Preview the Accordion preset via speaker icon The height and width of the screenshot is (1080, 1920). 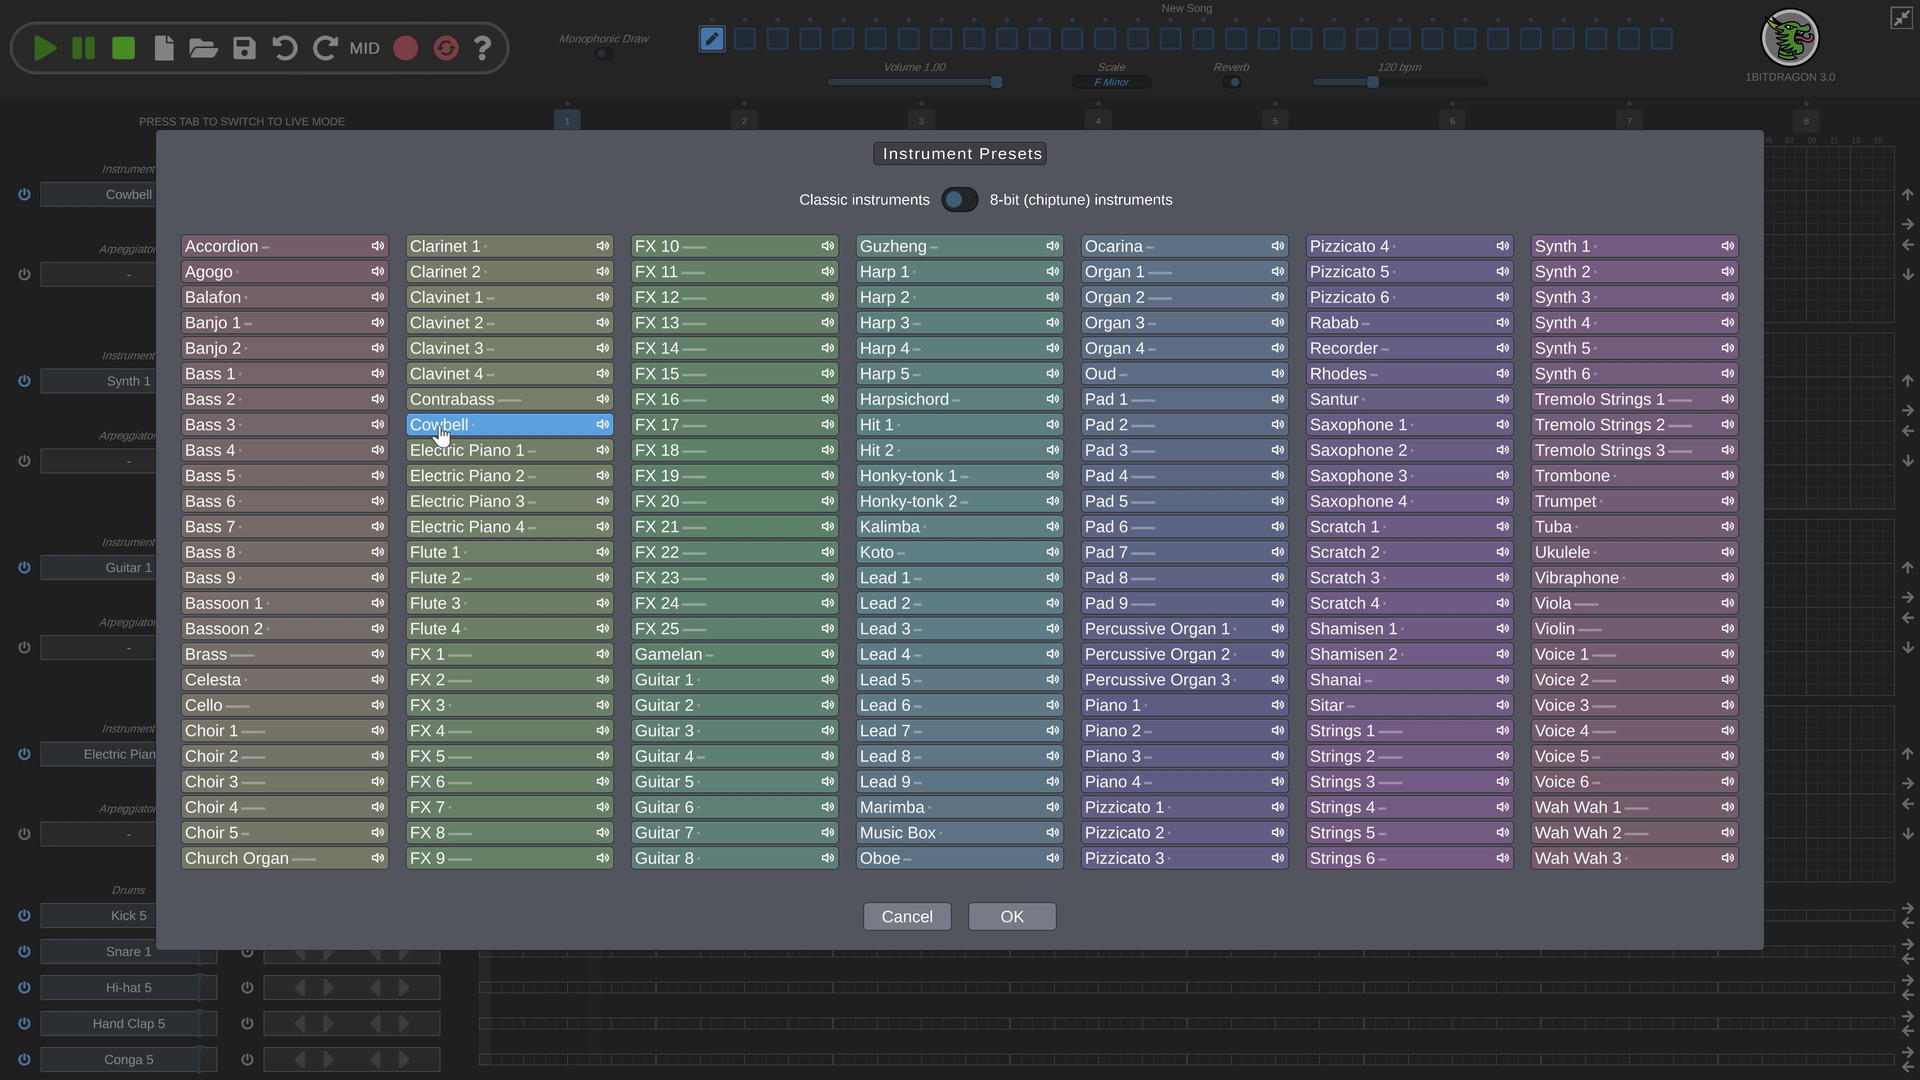pos(378,246)
